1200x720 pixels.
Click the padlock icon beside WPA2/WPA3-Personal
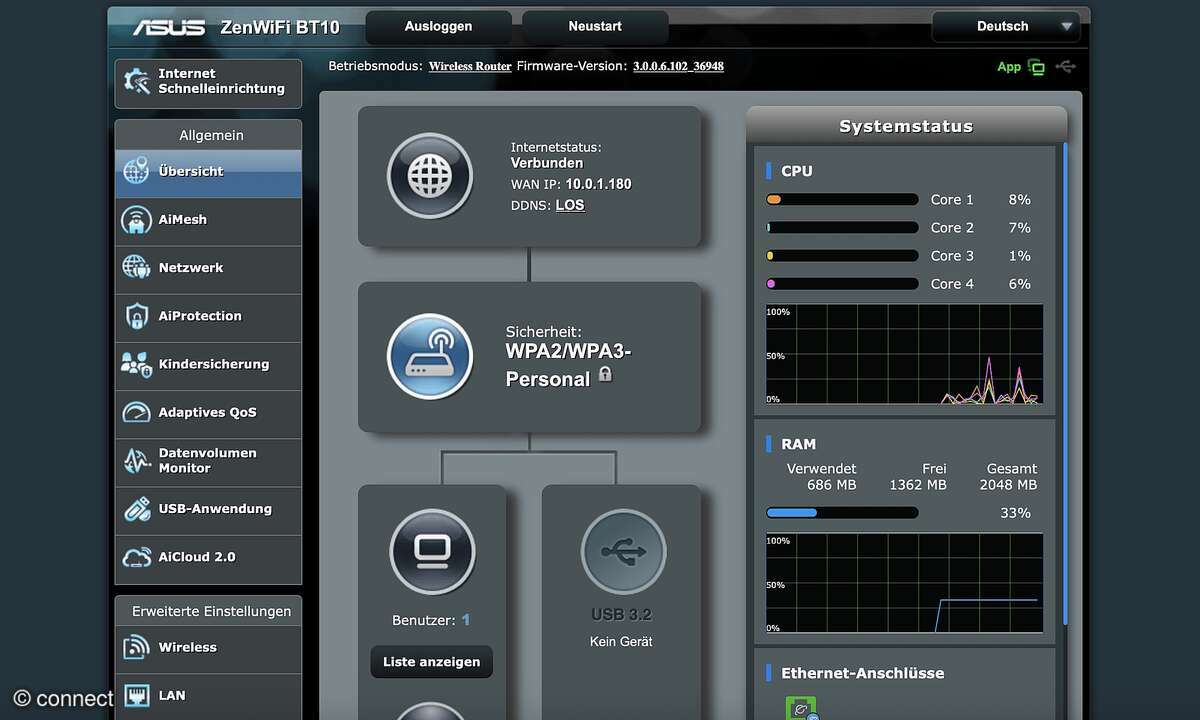(605, 374)
